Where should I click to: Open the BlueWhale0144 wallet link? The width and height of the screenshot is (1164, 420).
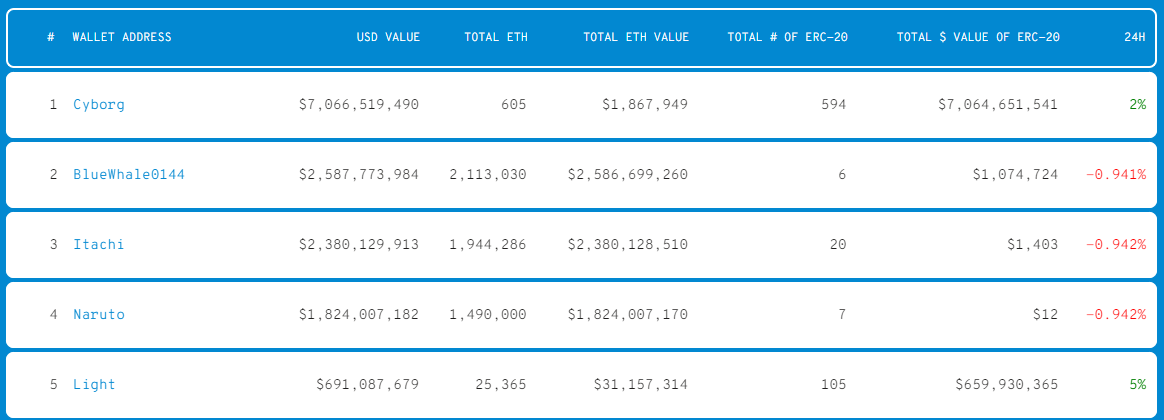pos(129,175)
